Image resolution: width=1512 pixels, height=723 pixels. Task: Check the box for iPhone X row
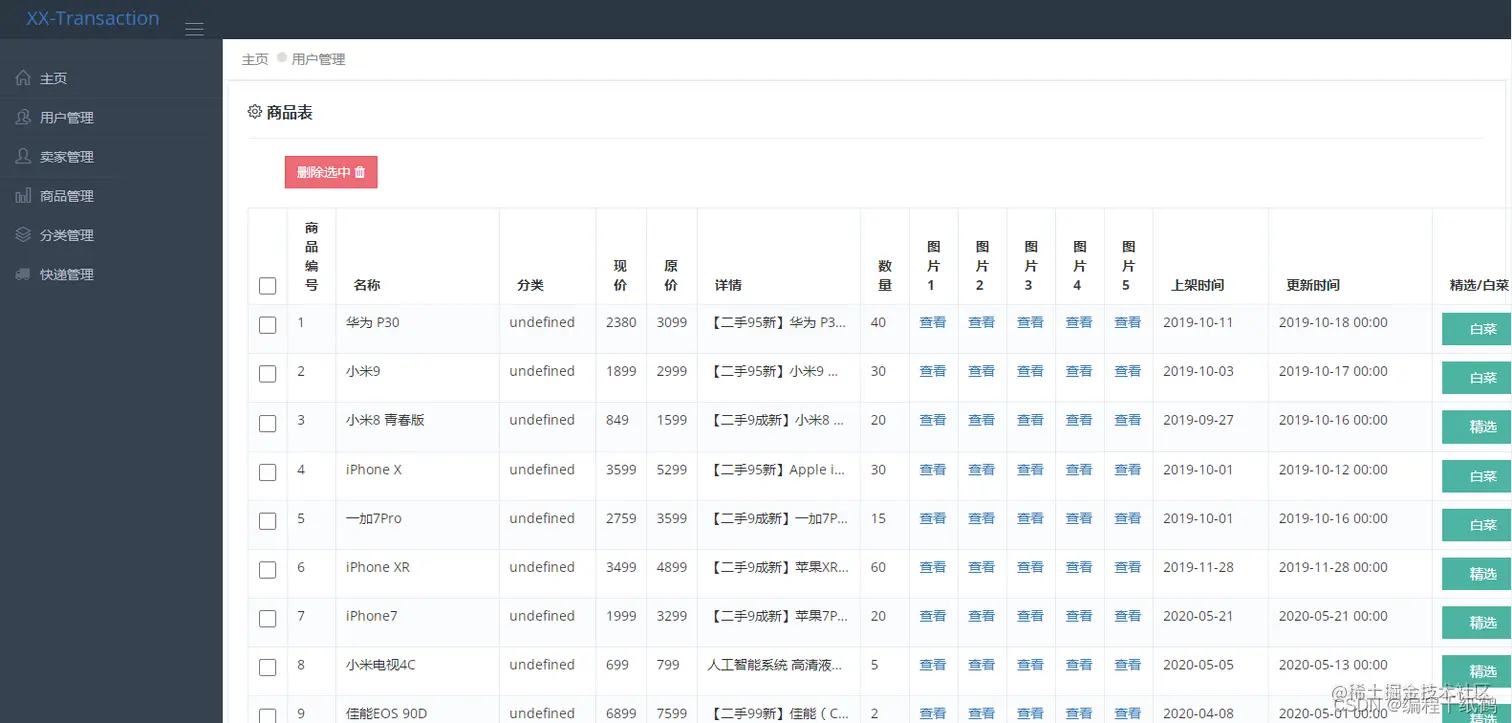point(267,472)
